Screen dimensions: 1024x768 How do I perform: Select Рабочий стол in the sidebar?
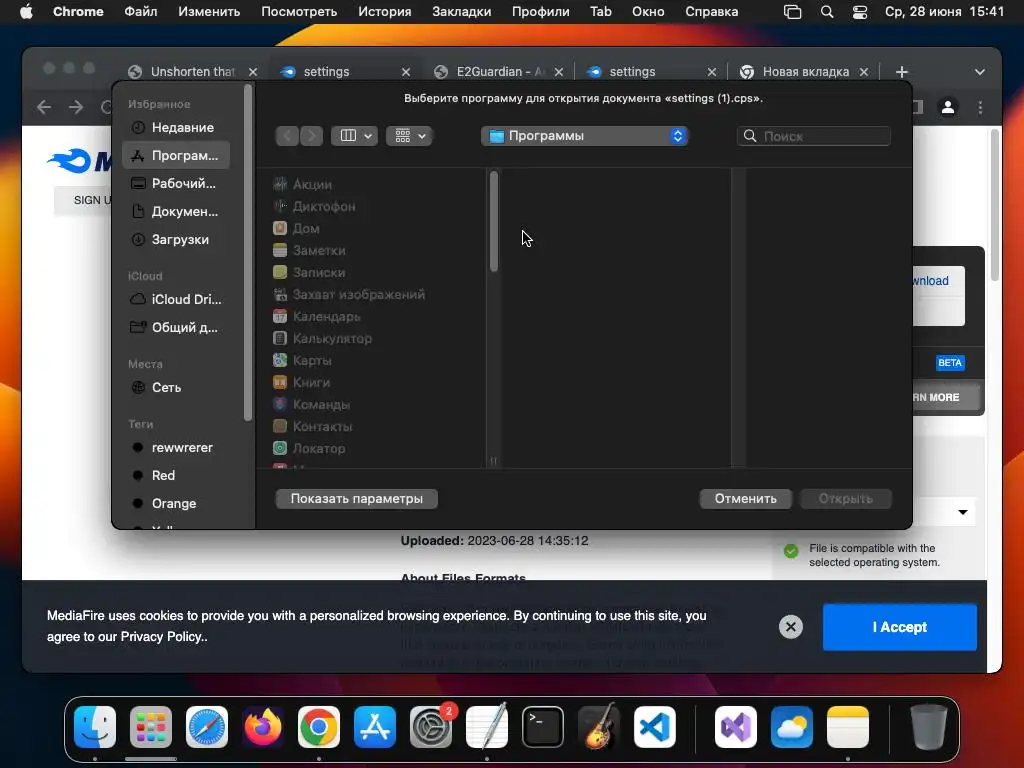[x=176, y=184]
